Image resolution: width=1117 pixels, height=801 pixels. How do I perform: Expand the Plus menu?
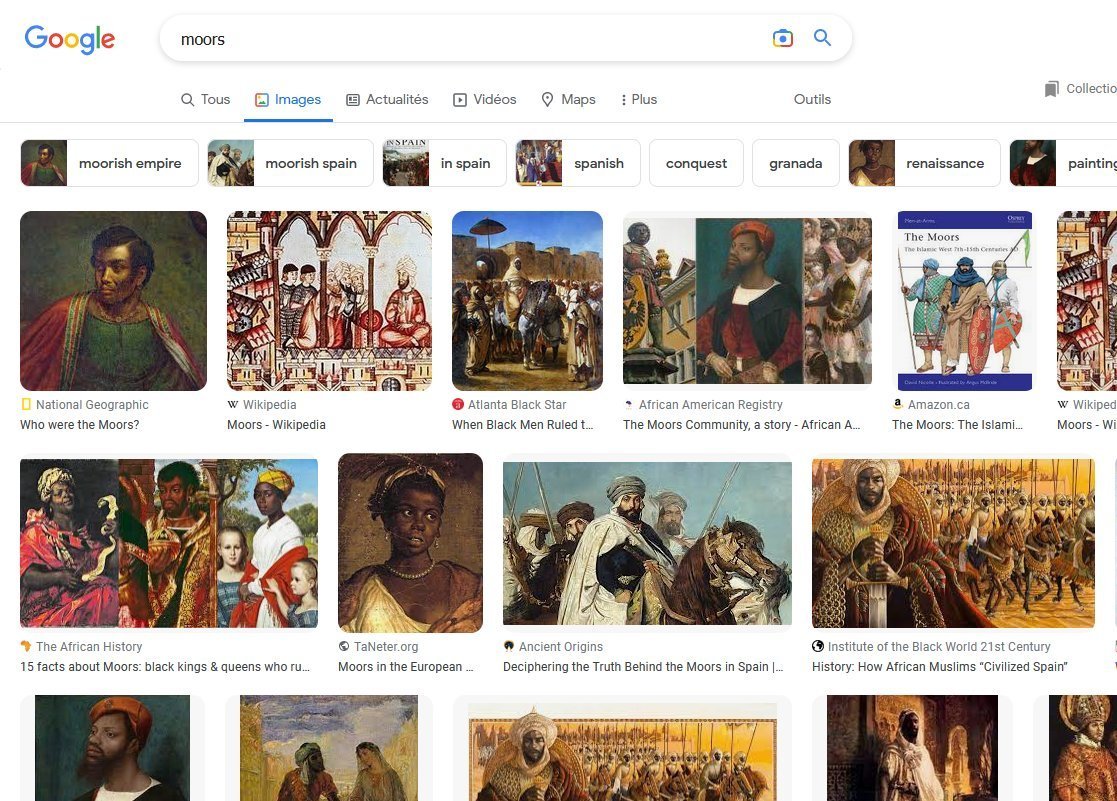[639, 99]
